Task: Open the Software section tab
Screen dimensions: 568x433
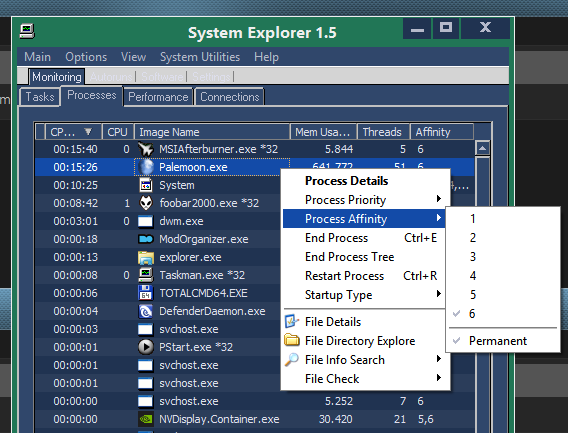Action: [x=162, y=77]
